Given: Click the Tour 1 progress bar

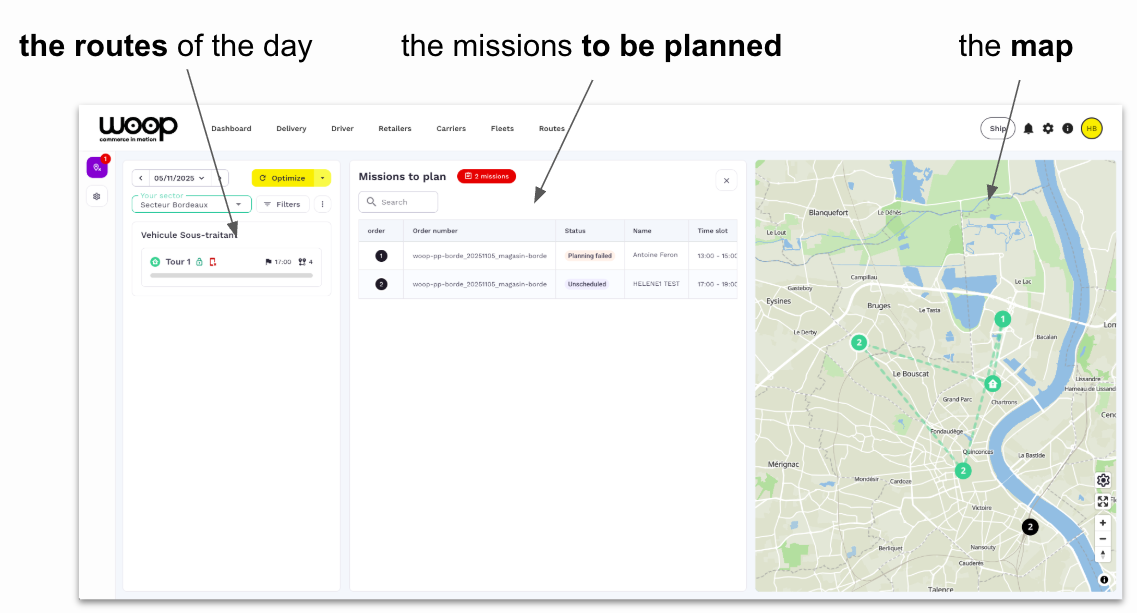Looking at the screenshot, I should [x=231, y=275].
